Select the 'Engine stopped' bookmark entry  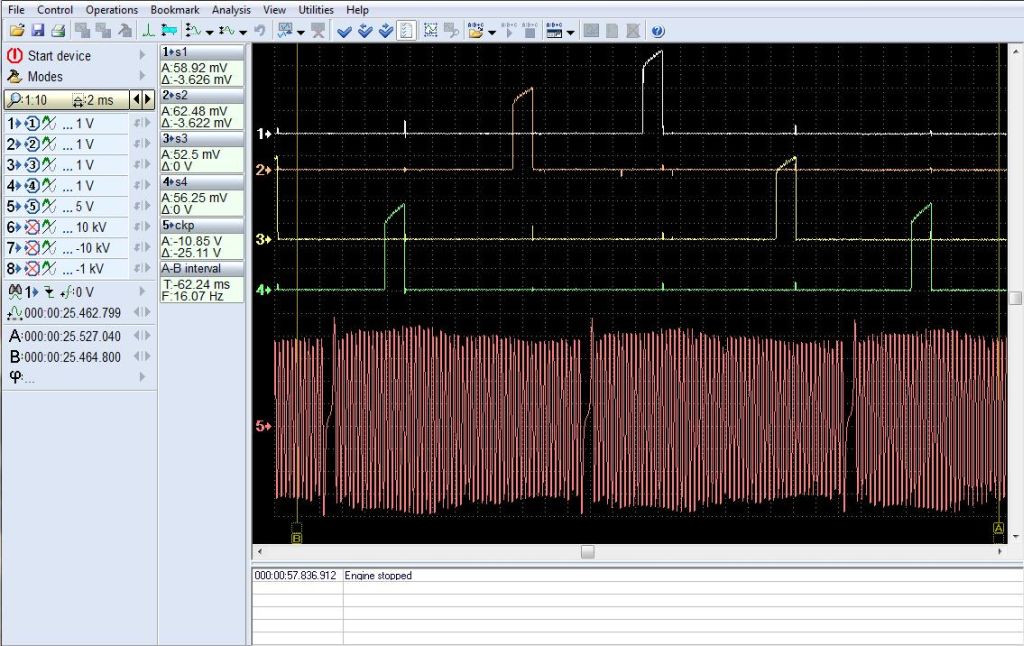coord(378,576)
